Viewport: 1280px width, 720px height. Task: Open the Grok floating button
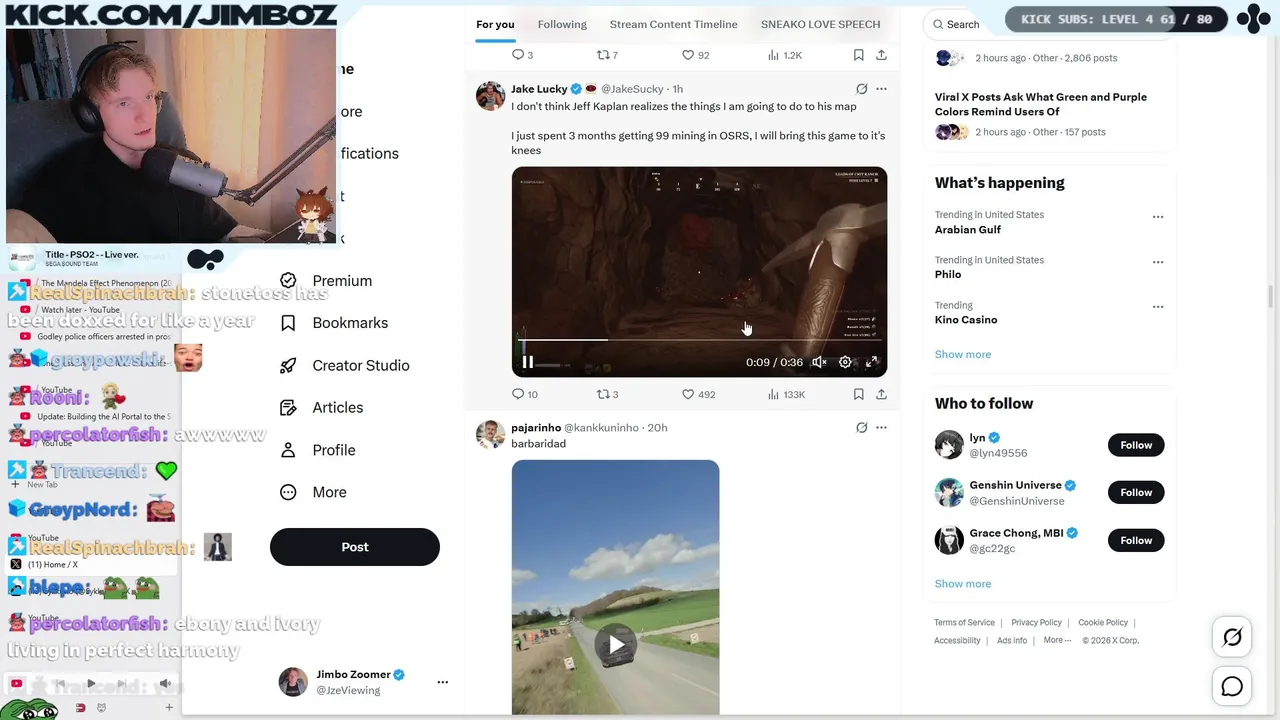click(x=1232, y=637)
